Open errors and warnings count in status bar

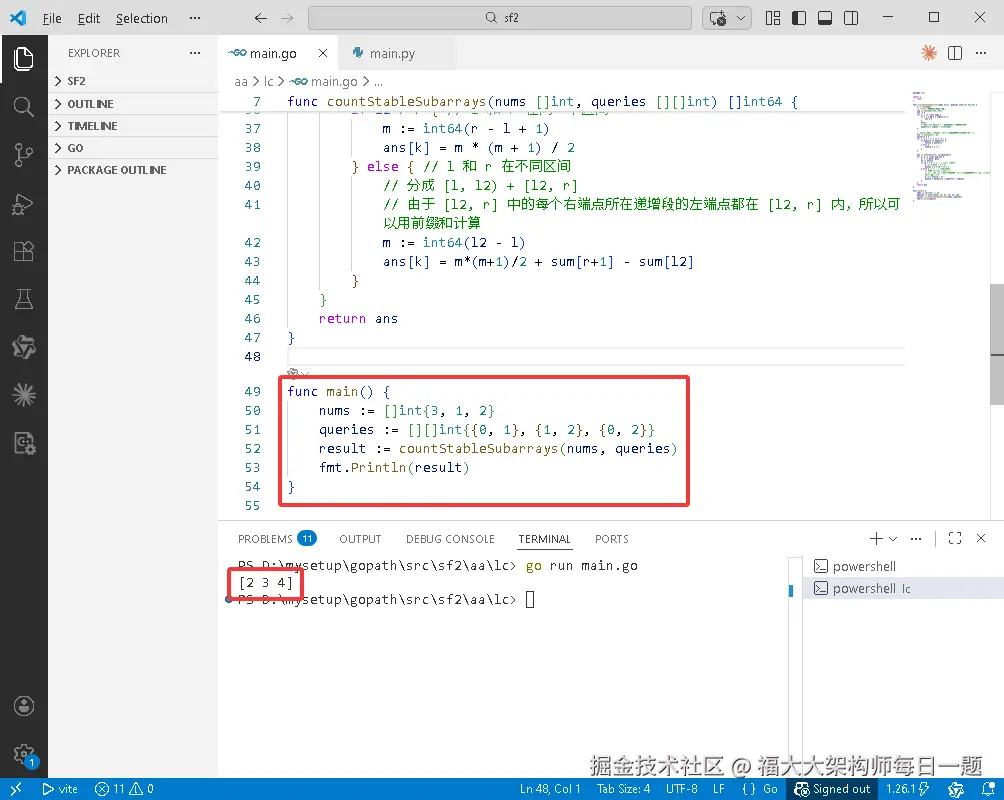[124, 789]
